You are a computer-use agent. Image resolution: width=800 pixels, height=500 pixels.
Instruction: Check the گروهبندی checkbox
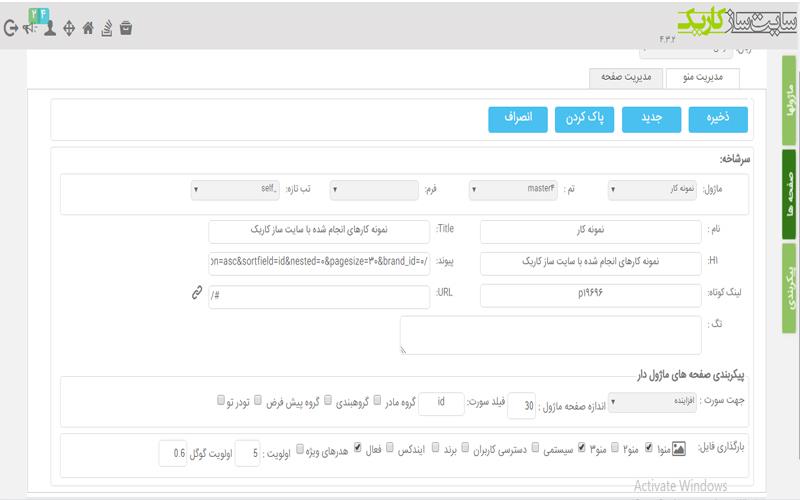coord(328,399)
